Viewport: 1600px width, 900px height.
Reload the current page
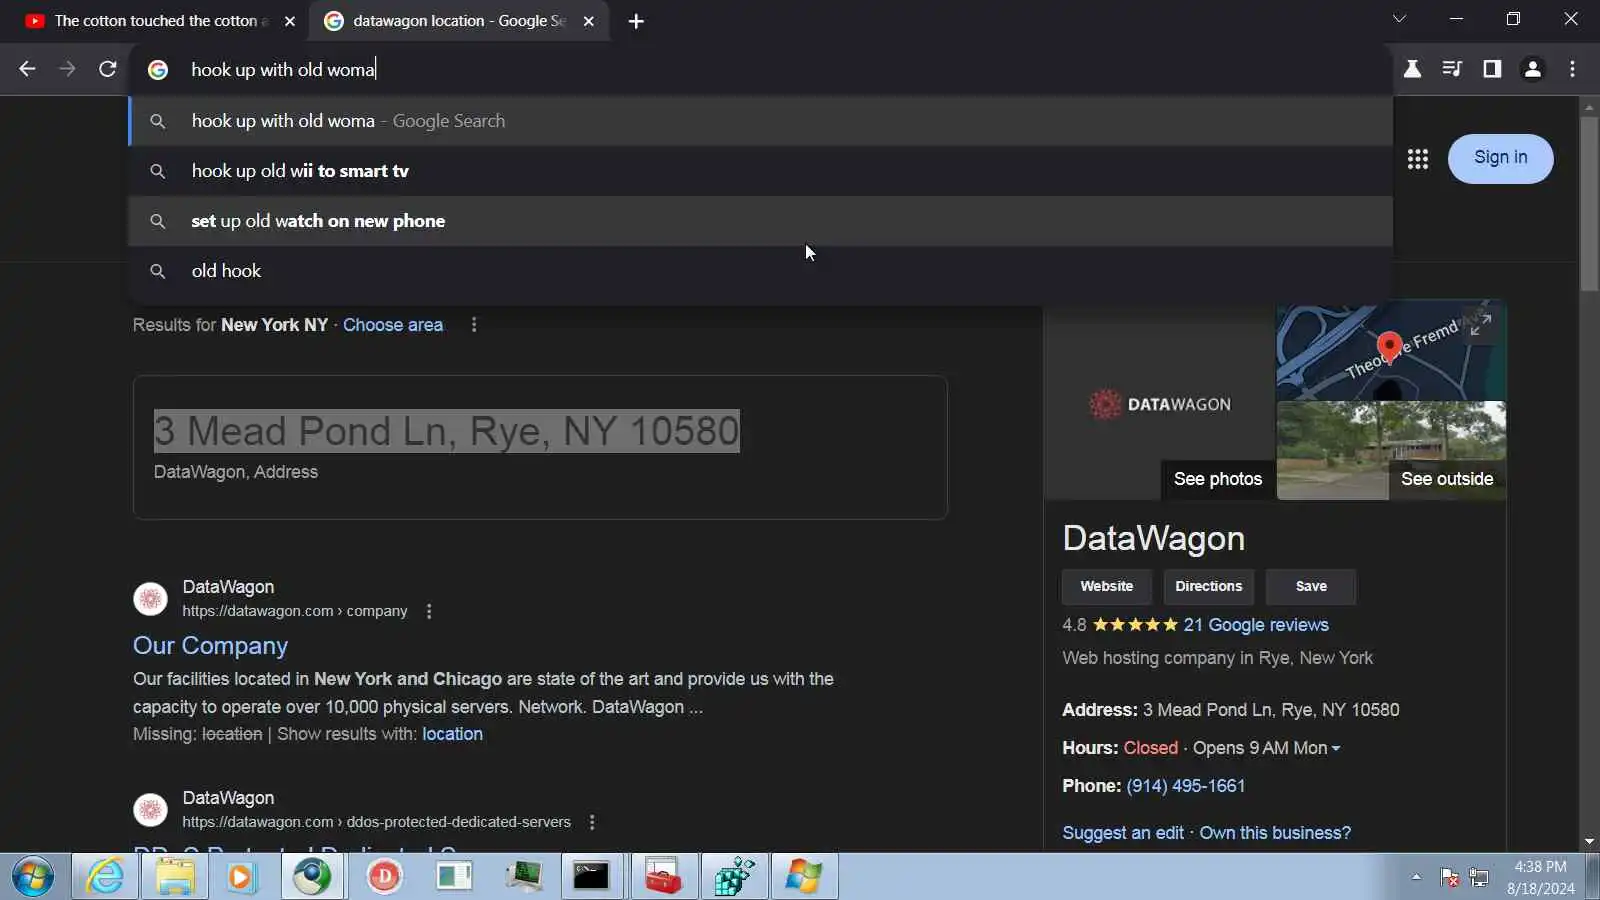click(108, 69)
